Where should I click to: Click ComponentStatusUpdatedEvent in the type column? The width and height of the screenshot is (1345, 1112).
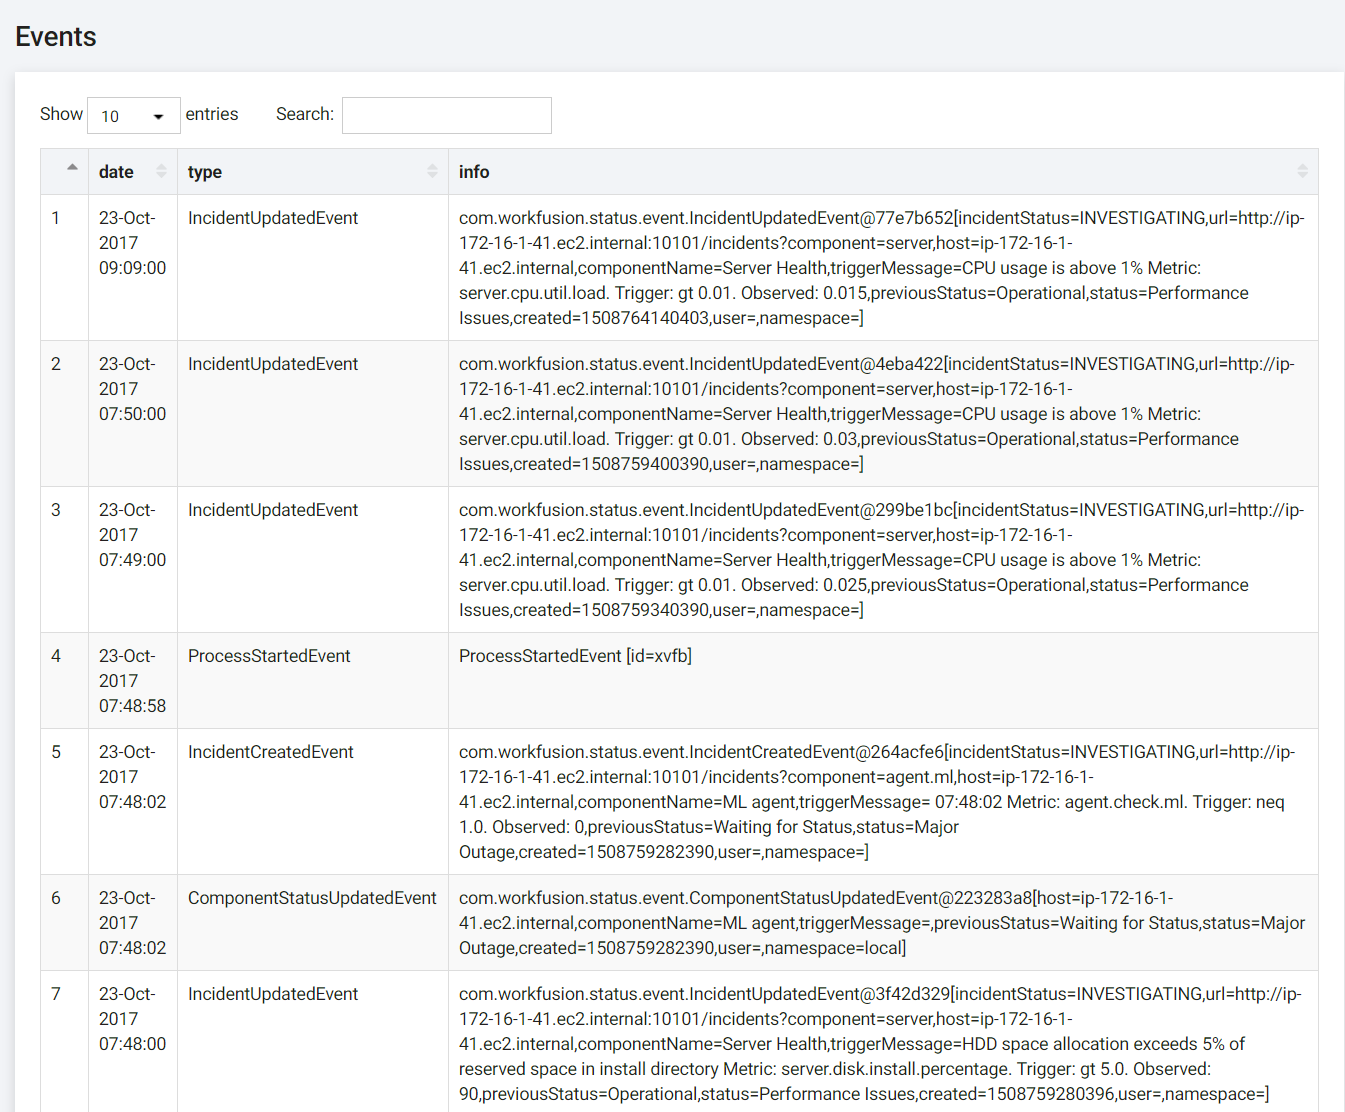tap(312, 898)
